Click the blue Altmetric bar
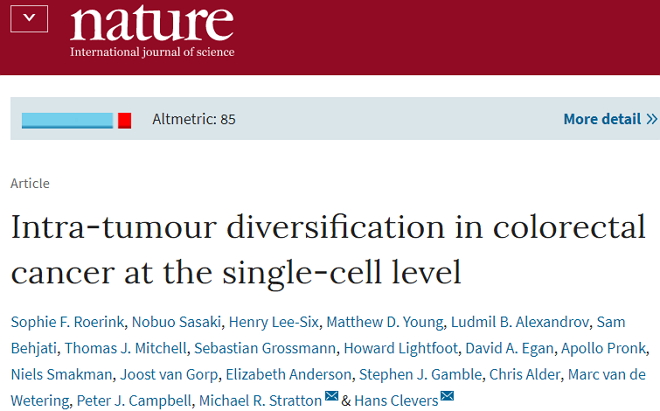The width and height of the screenshot is (660, 411). point(67,120)
